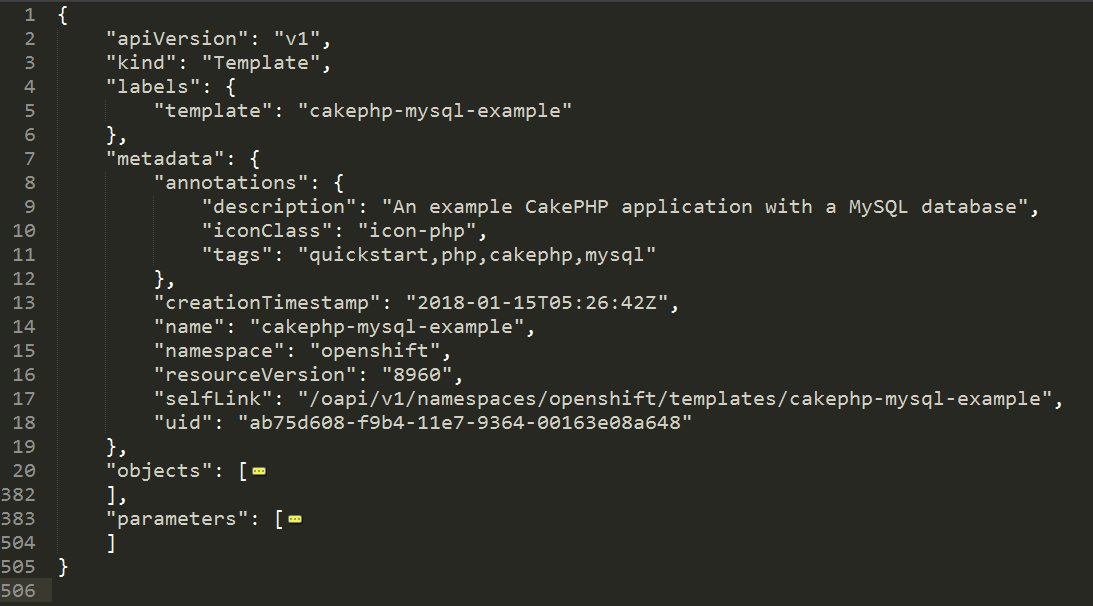Click the "template" label value on line 5
Viewport: 1093px width, 606px height.
pyautogui.click(x=435, y=111)
